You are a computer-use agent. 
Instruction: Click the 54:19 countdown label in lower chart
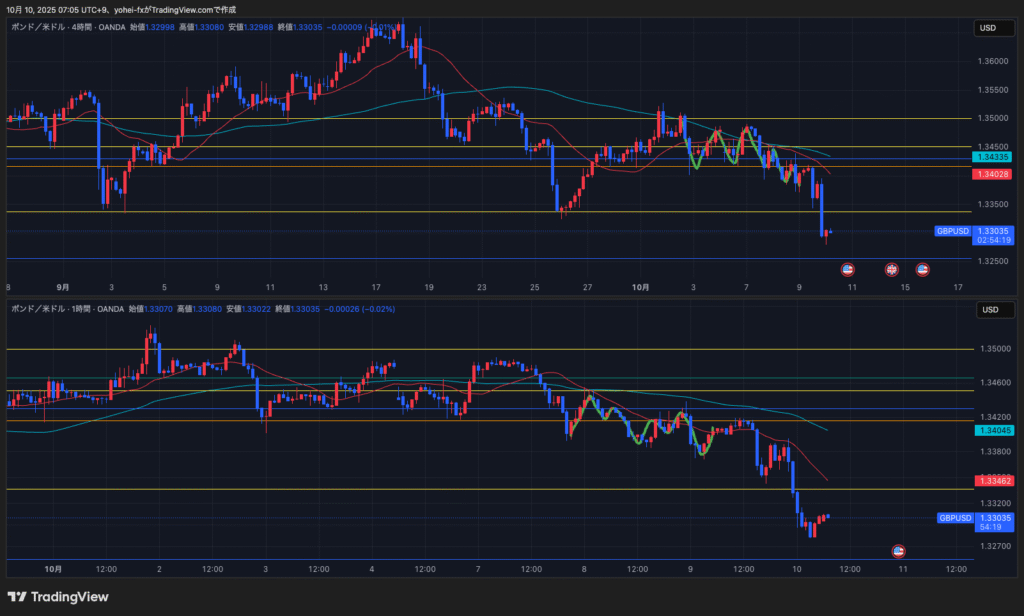click(994, 527)
